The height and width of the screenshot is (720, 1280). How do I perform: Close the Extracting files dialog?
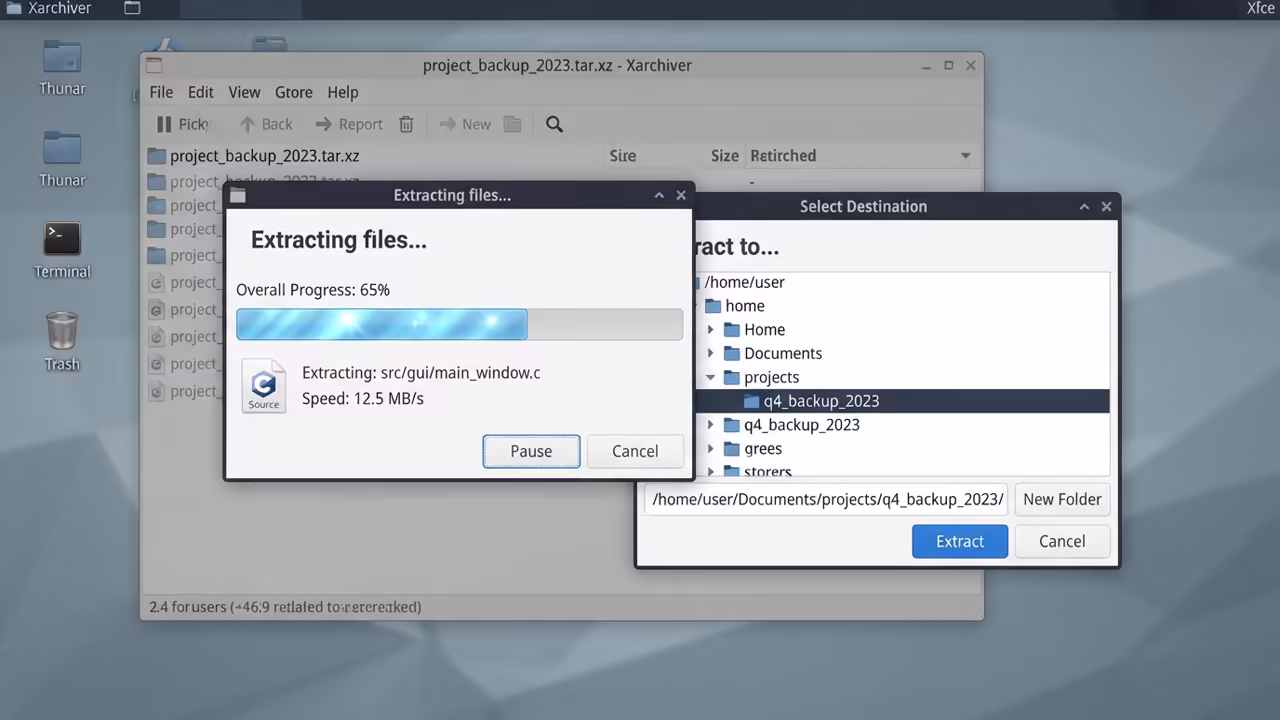point(681,195)
